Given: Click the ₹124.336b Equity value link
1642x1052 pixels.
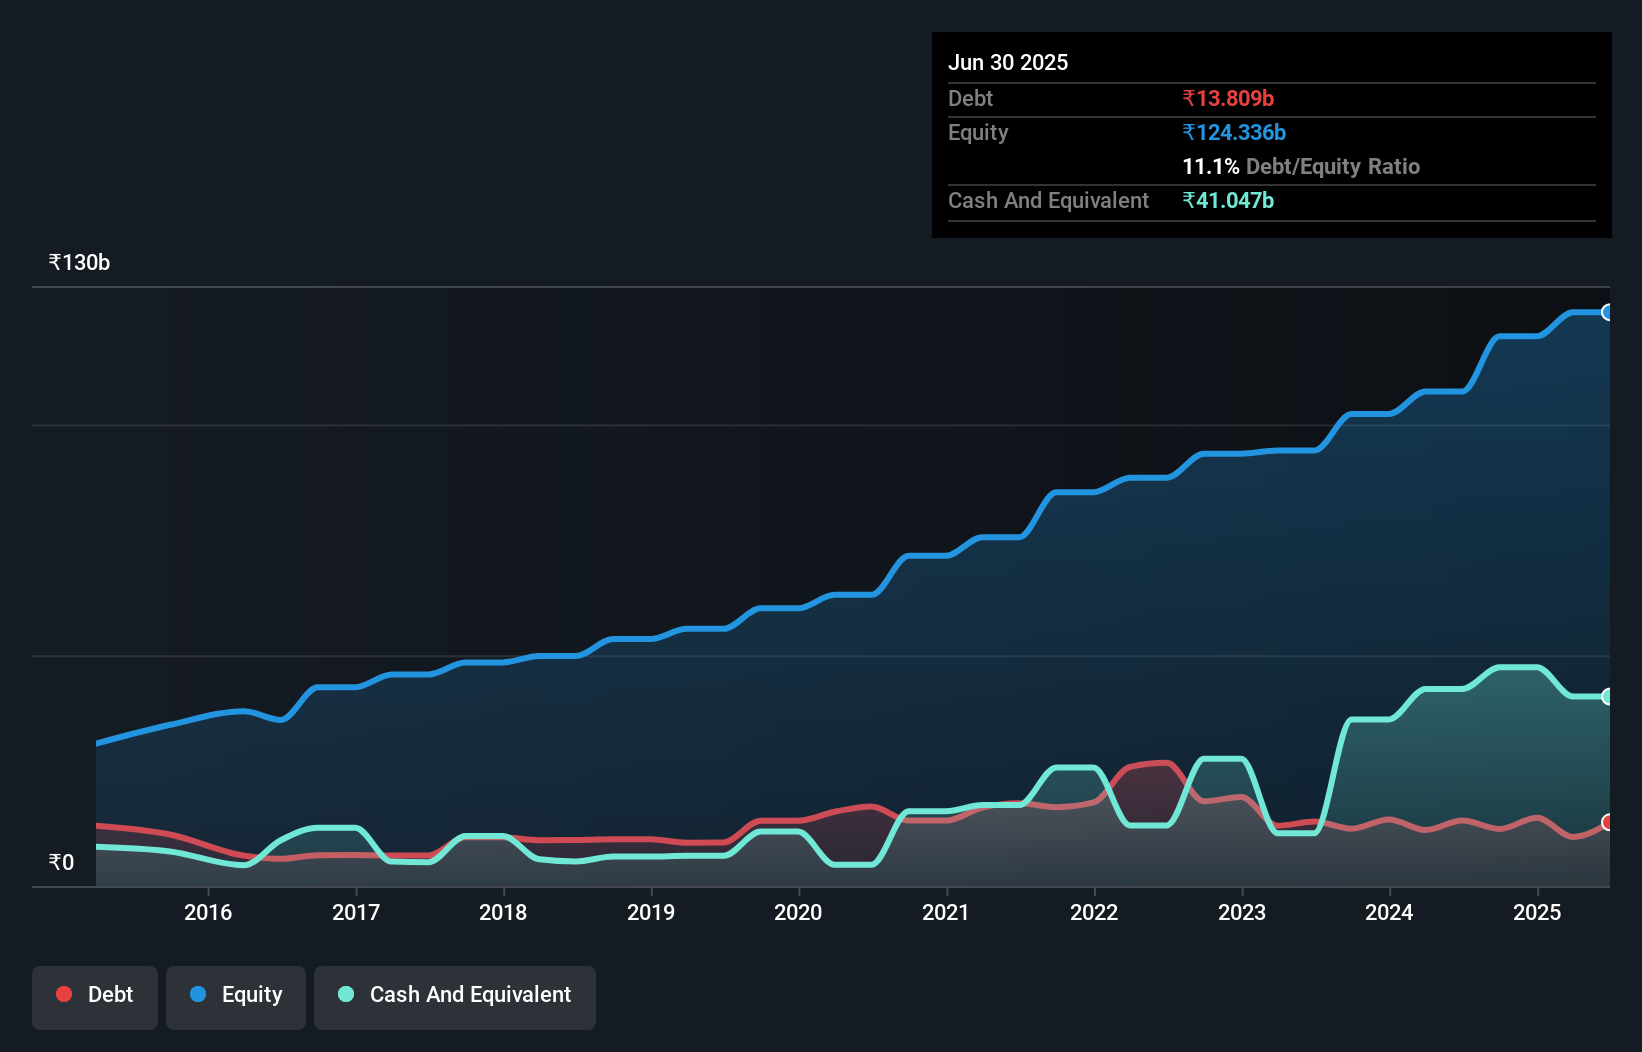Looking at the screenshot, I should coord(1235,132).
